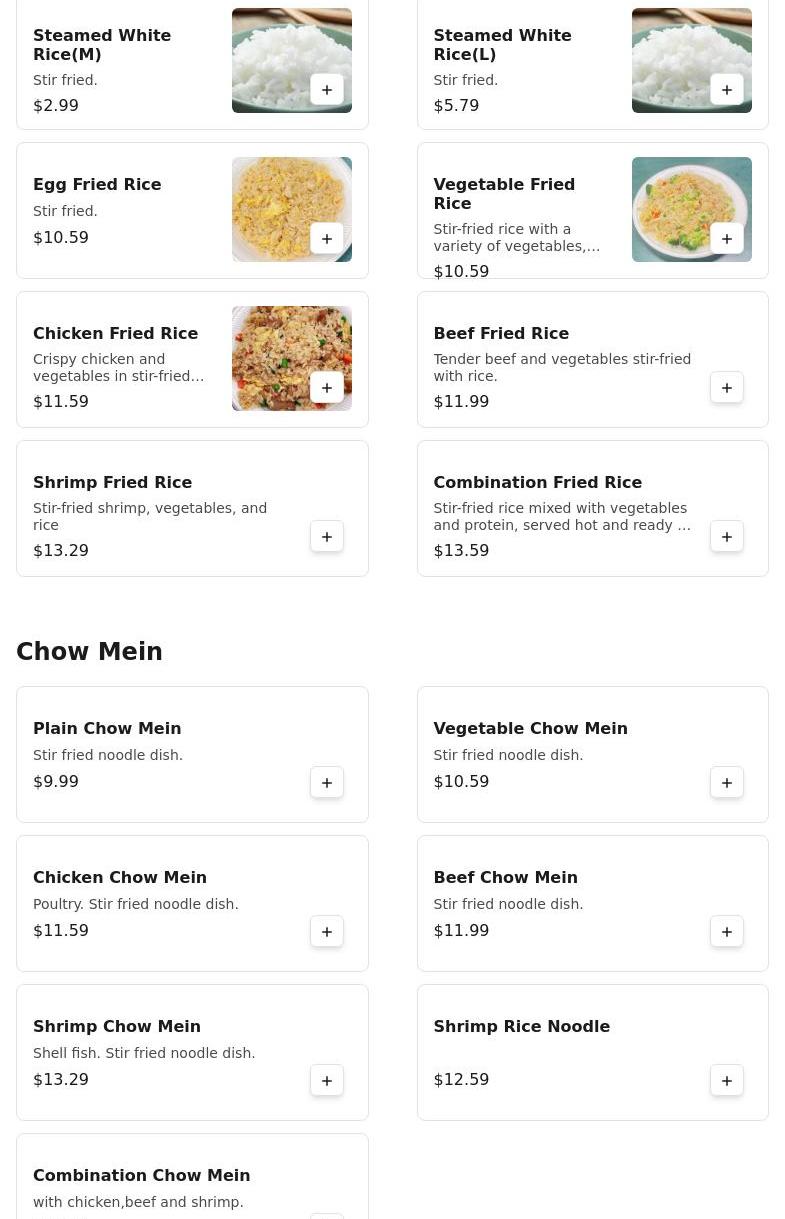Open Combination Chow Mein item title
The height and width of the screenshot is (1219, 785).
click(x=141, y=1175)
